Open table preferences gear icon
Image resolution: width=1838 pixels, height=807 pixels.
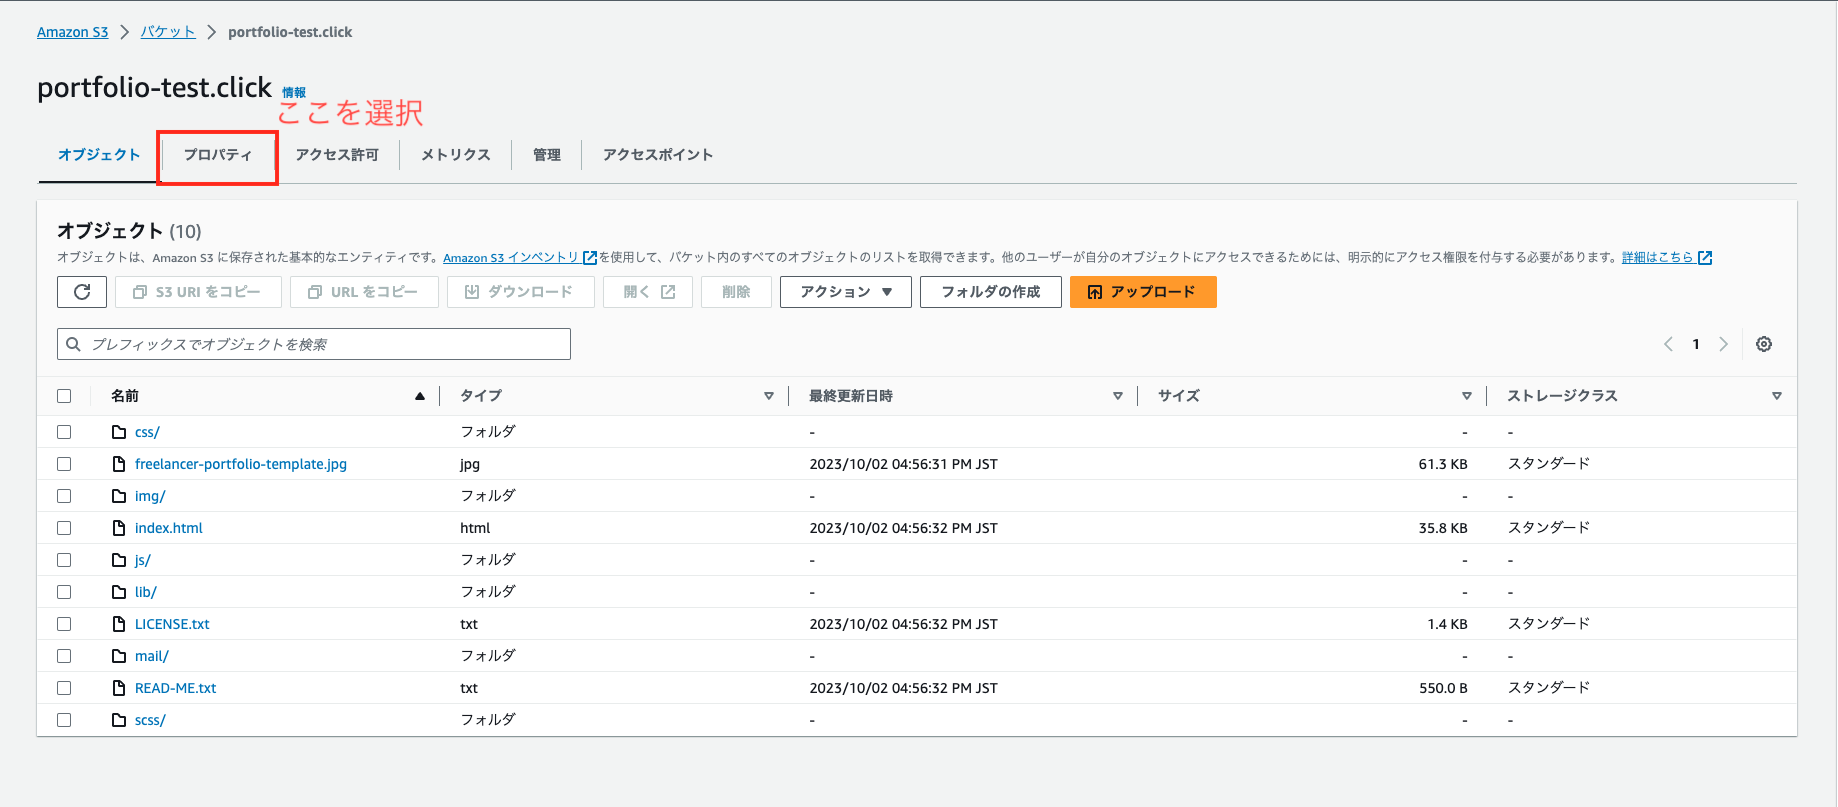1764,344
